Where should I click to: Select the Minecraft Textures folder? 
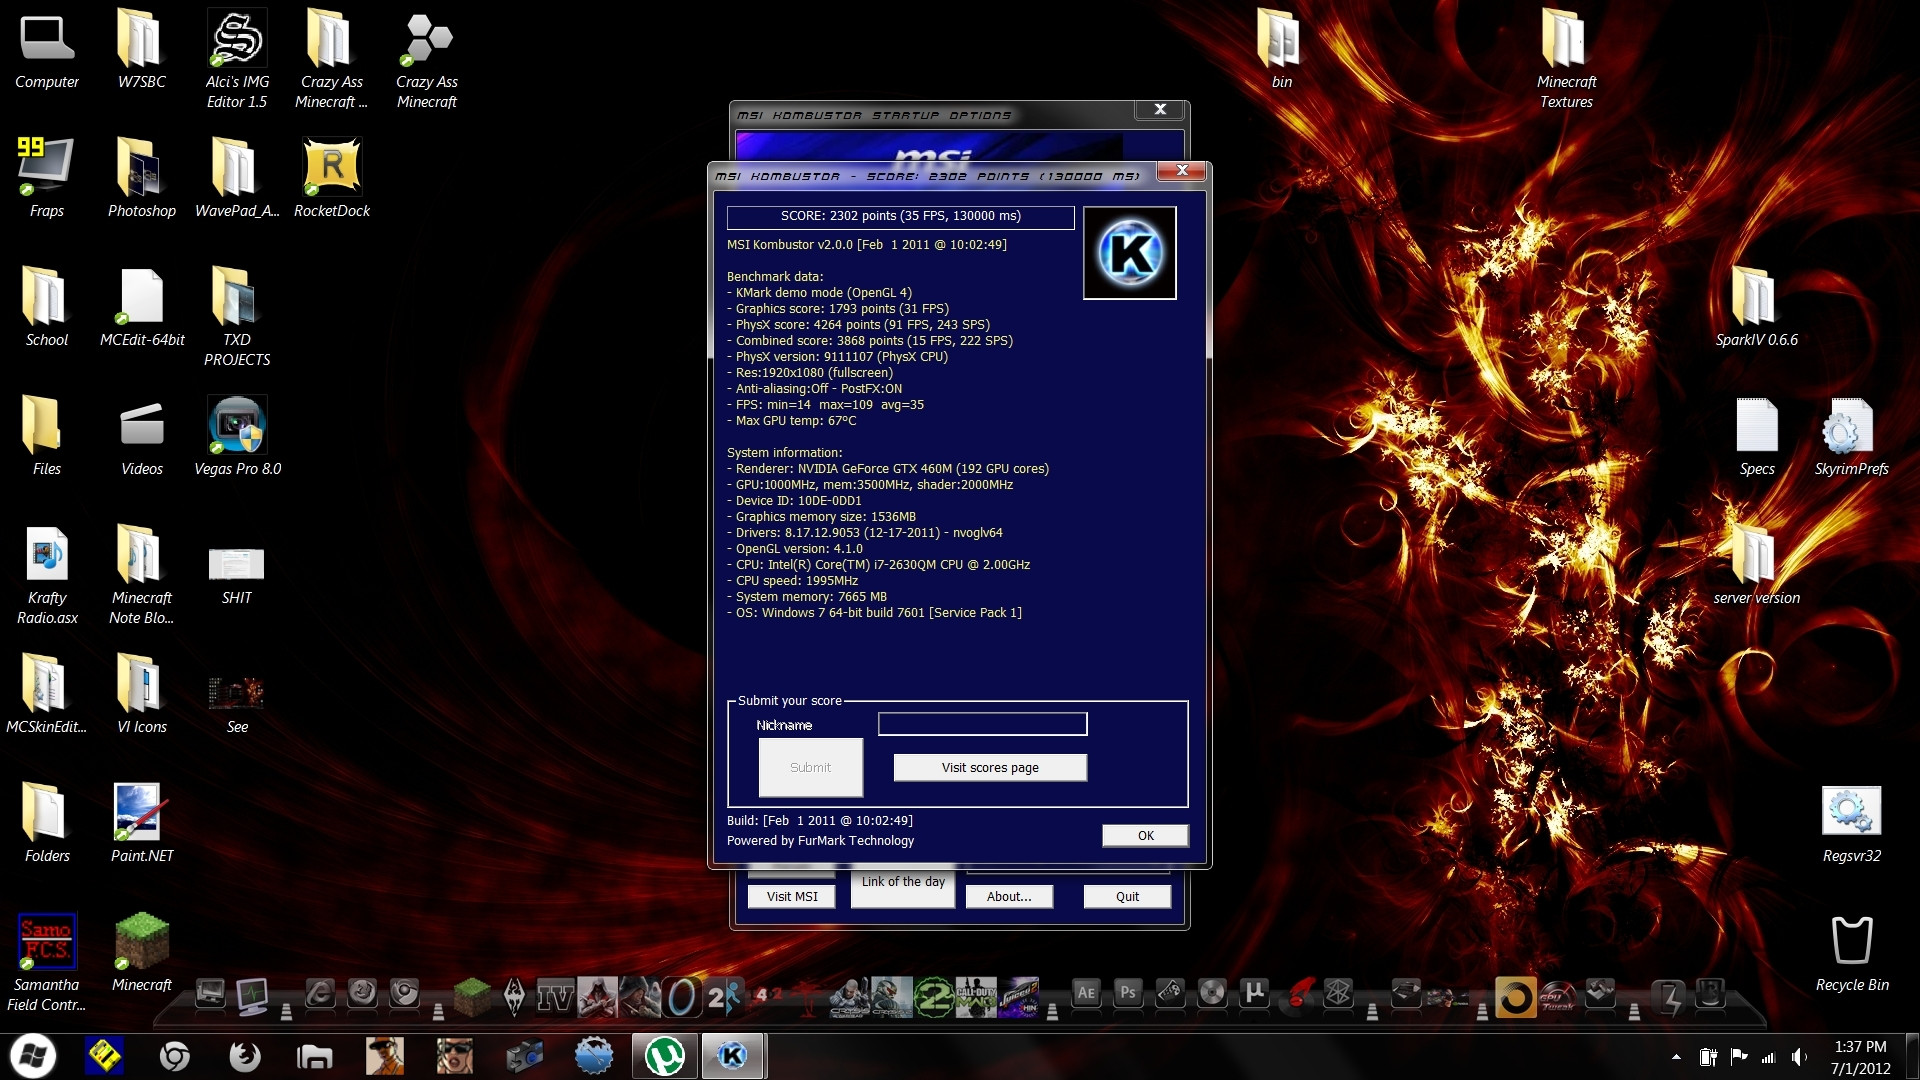tap(1566, 60)
